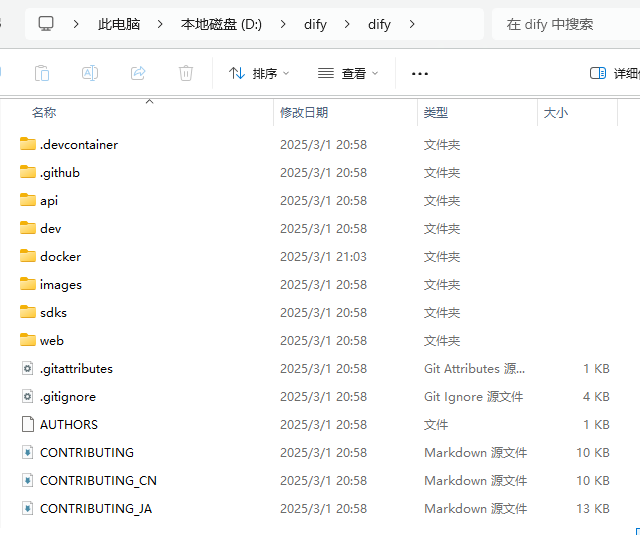Image resolution: width=640 pixels, height=535 pixels.
Task: Go to 此电脑 in the address bar
Action: (x=119, y=24)
